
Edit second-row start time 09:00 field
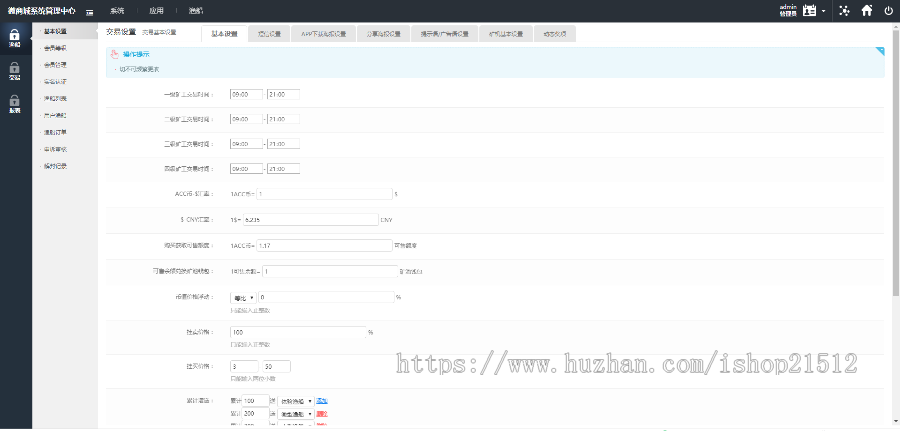point(246,119)
